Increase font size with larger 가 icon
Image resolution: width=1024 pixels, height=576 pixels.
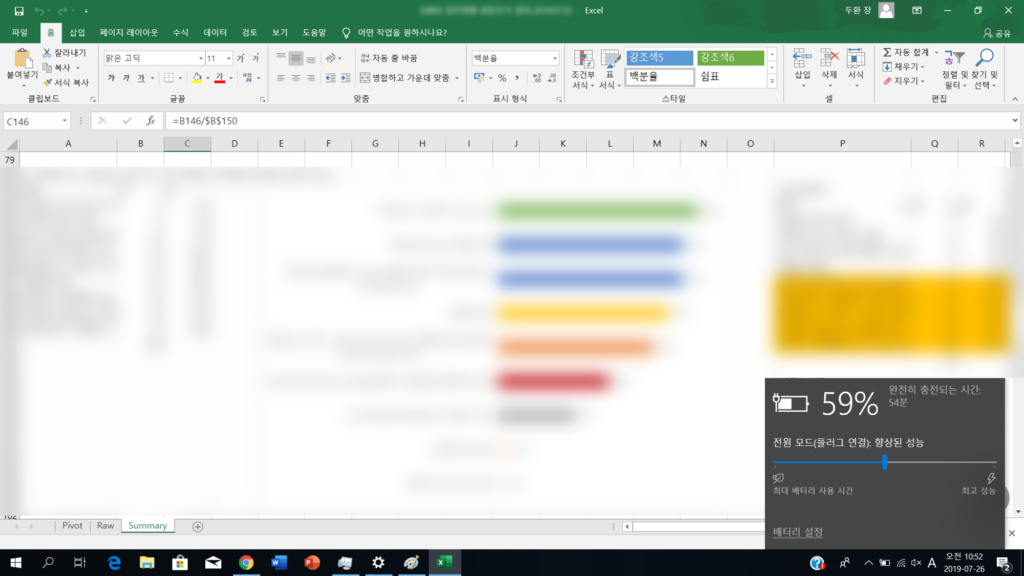click(240, 58)
